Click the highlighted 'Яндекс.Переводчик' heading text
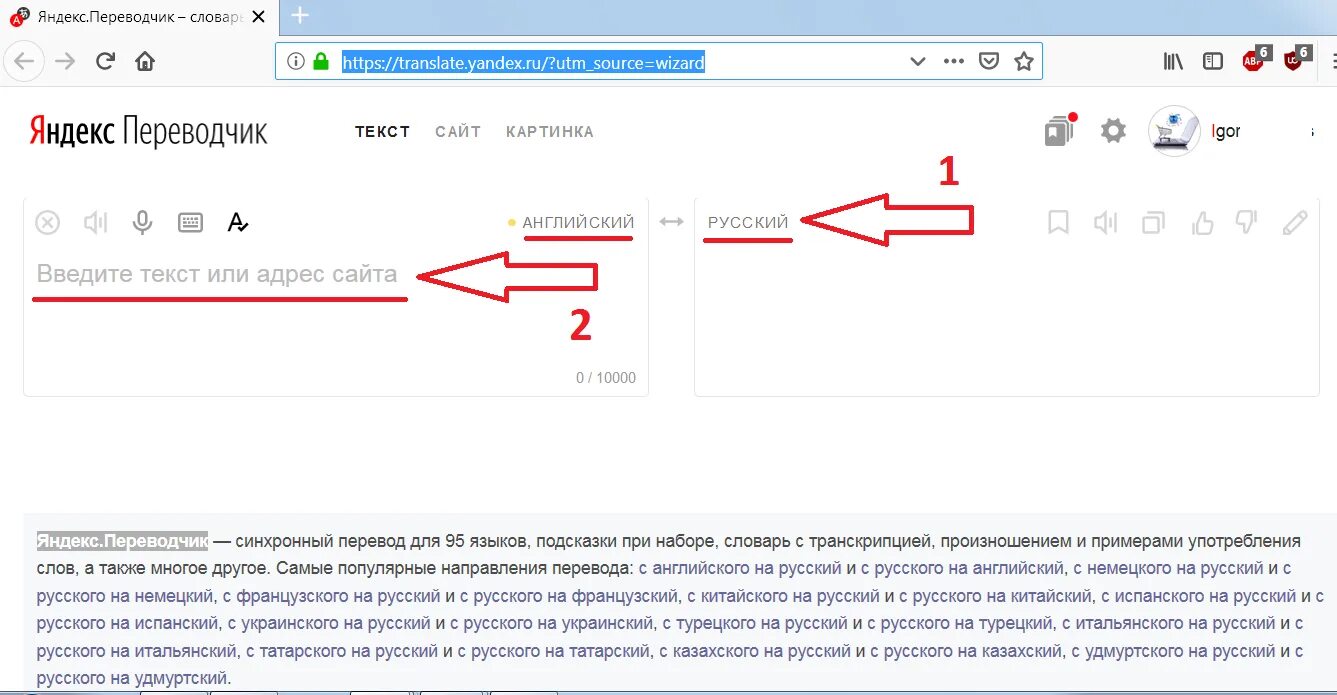 tap(122, 541)
